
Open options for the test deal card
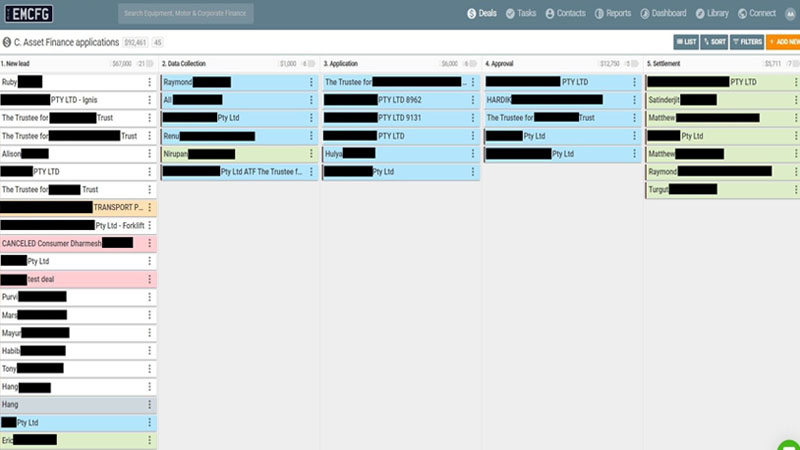click(149, 279)
